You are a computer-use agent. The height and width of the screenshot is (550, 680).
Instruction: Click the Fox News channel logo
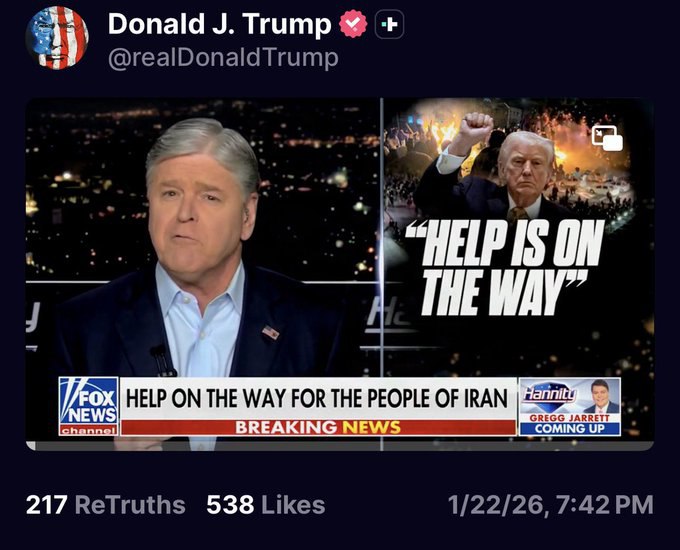pos(88,406)
